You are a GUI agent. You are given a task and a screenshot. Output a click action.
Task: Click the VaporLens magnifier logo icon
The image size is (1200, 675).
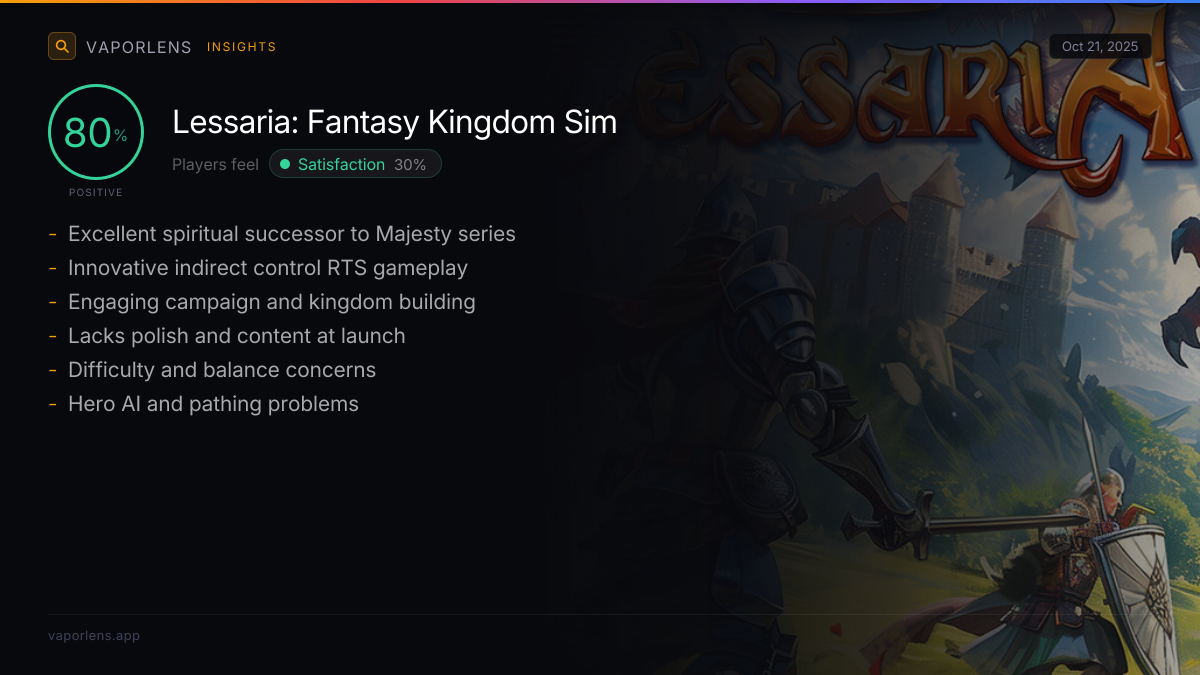click(62, 46)
